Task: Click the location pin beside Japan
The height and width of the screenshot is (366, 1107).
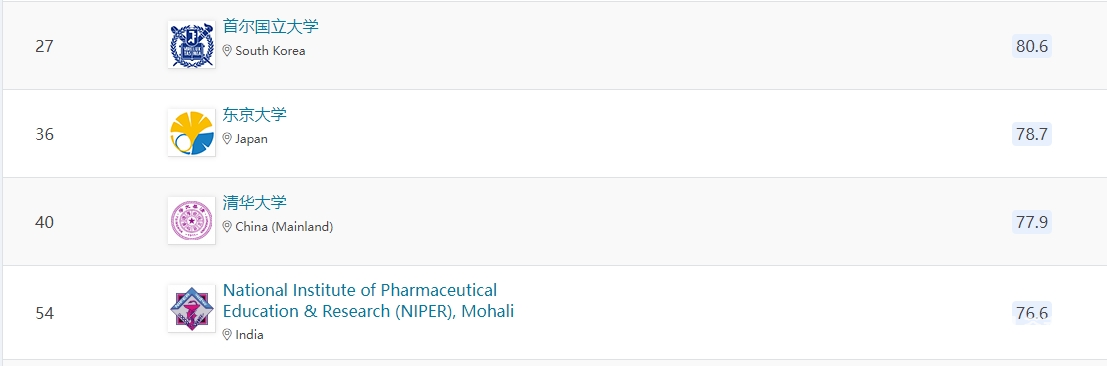Action: click(x=227, y=139)
